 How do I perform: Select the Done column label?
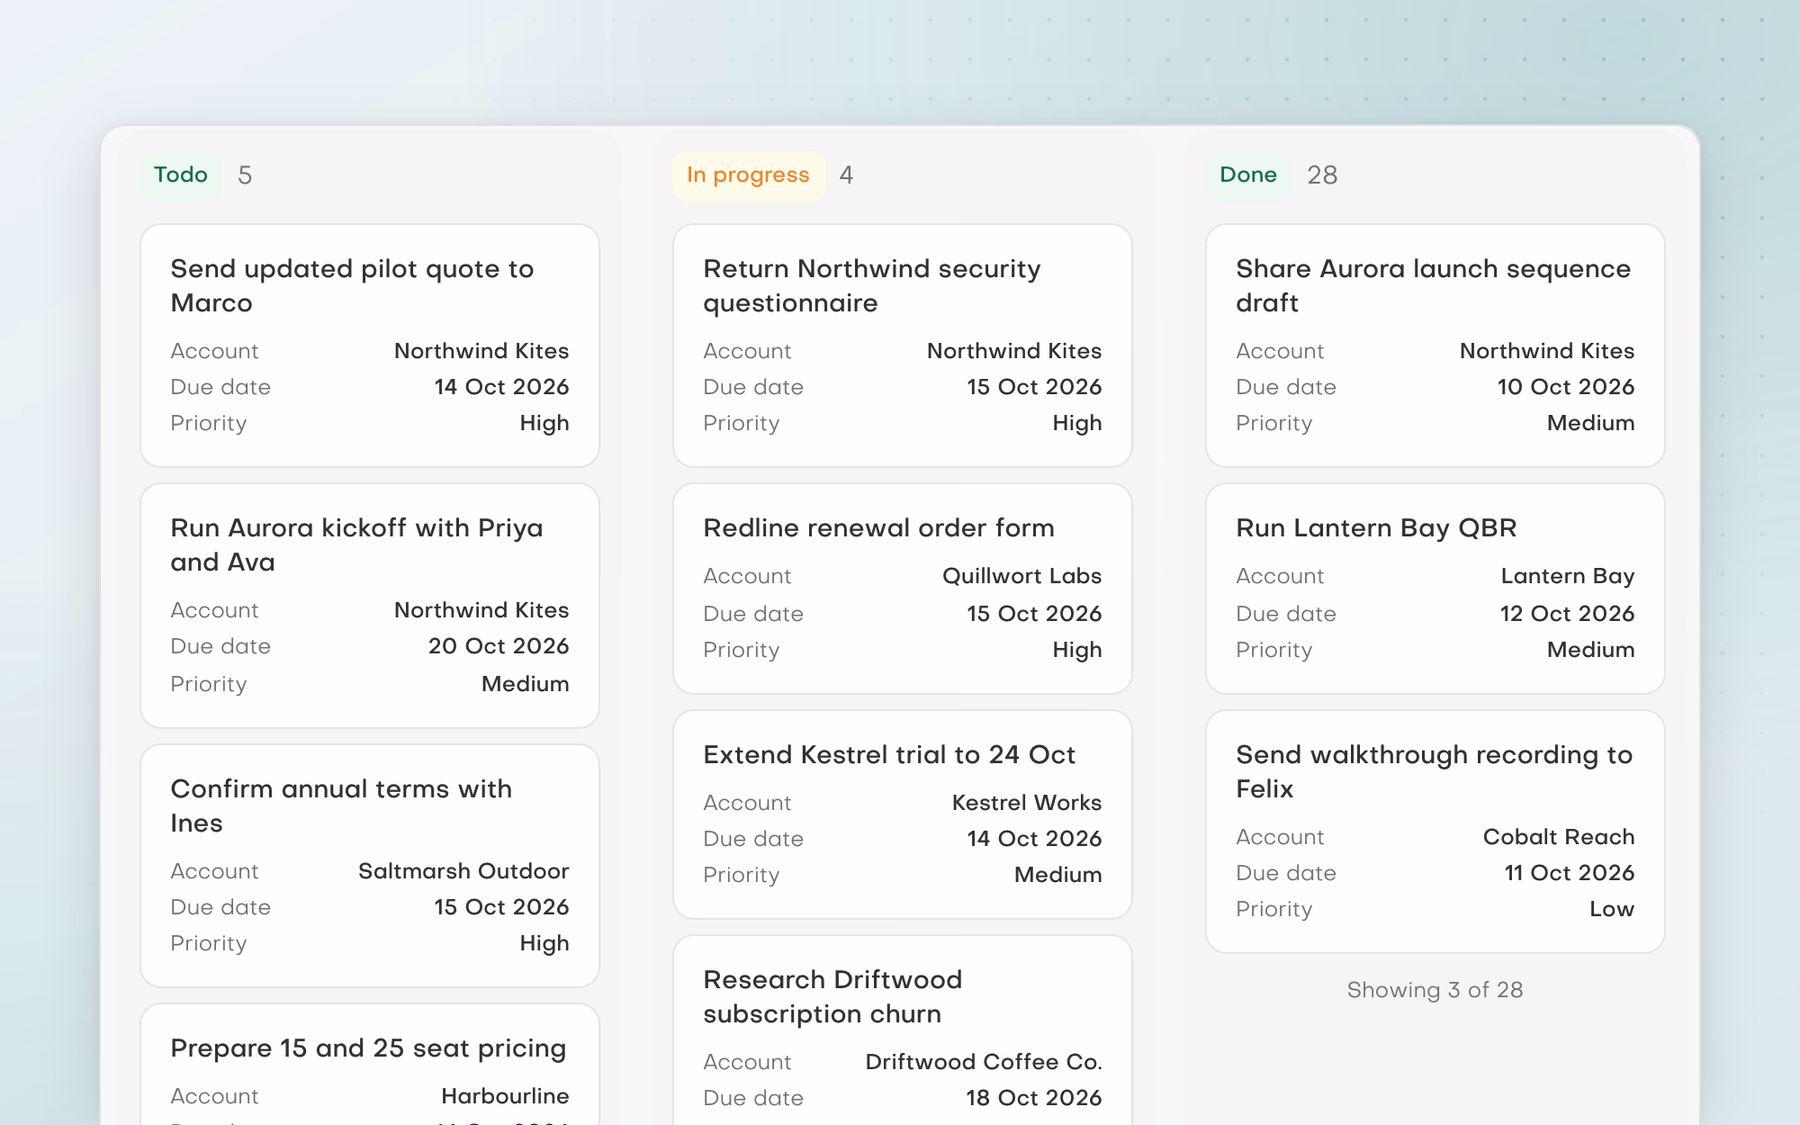[1248, 175]
